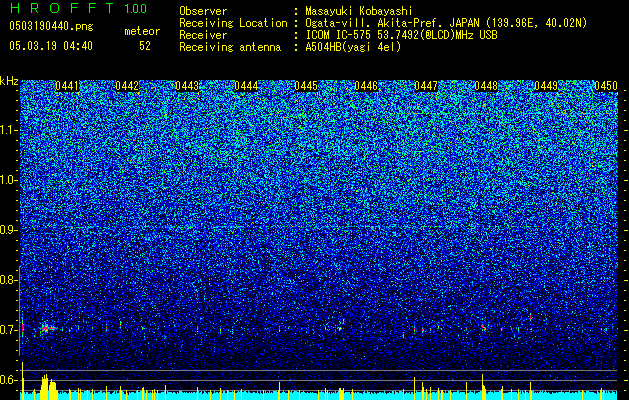Click the 0.8 frequency axis label
This screenshot has width=629, height=400.
pyautogui.click(x=9, y=280)
